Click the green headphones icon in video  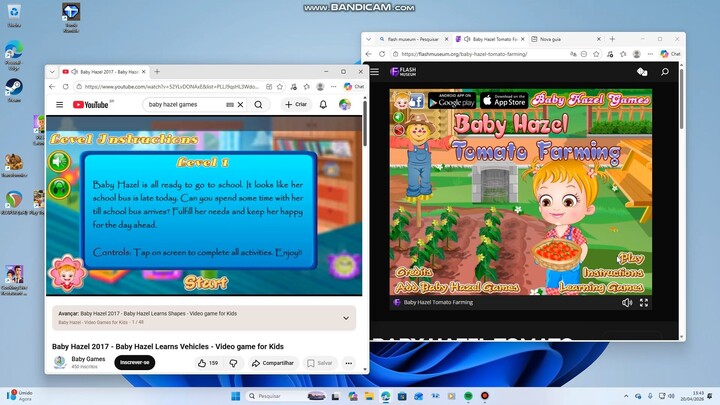[x=59, y=188]
